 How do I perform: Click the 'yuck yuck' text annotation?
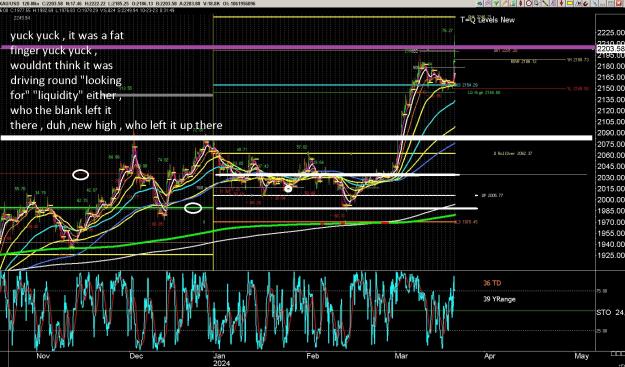coord(116,80)
